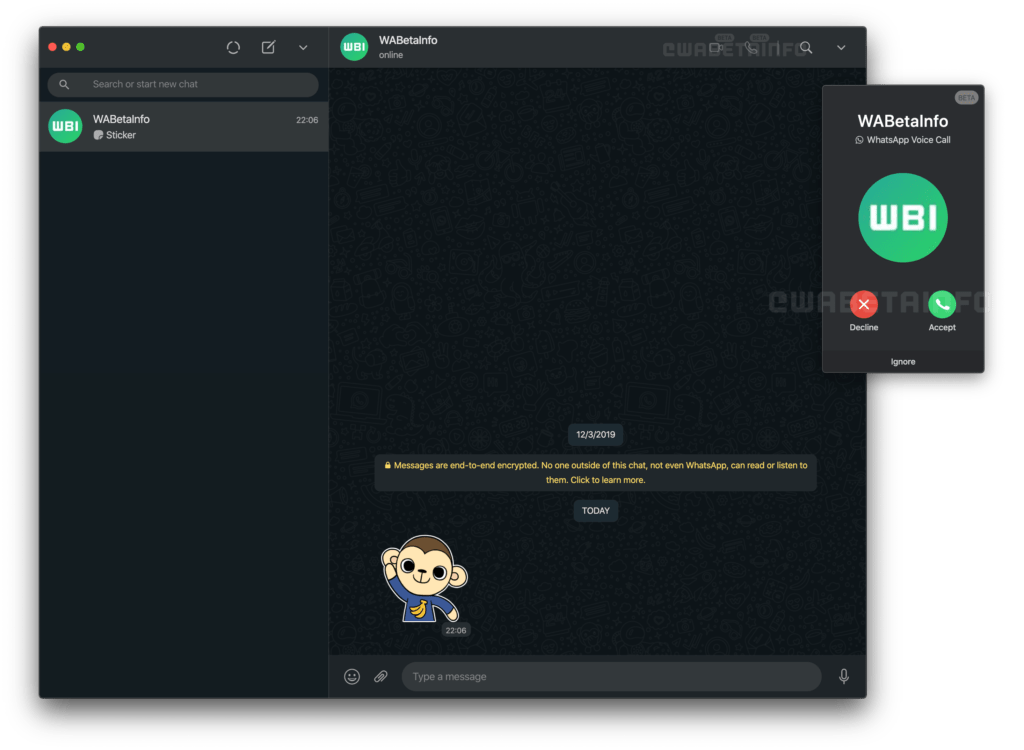The width and height of the screenshot is (1024, 750).
Task: Open WABetaInfo contact info from header avatar
Action: [x=354, y=47]
